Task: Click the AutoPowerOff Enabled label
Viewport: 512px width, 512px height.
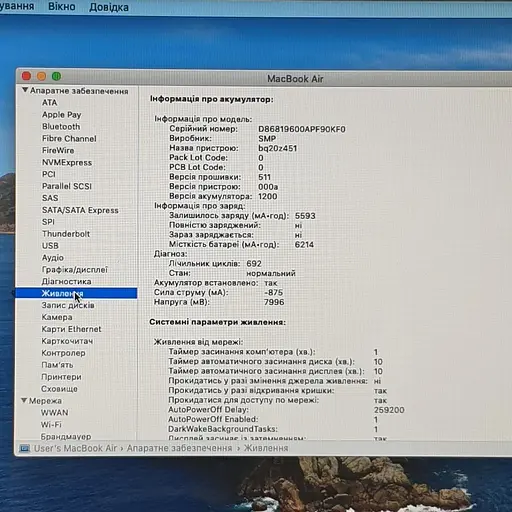Action: pyautogui.click(x=213, y=419)
